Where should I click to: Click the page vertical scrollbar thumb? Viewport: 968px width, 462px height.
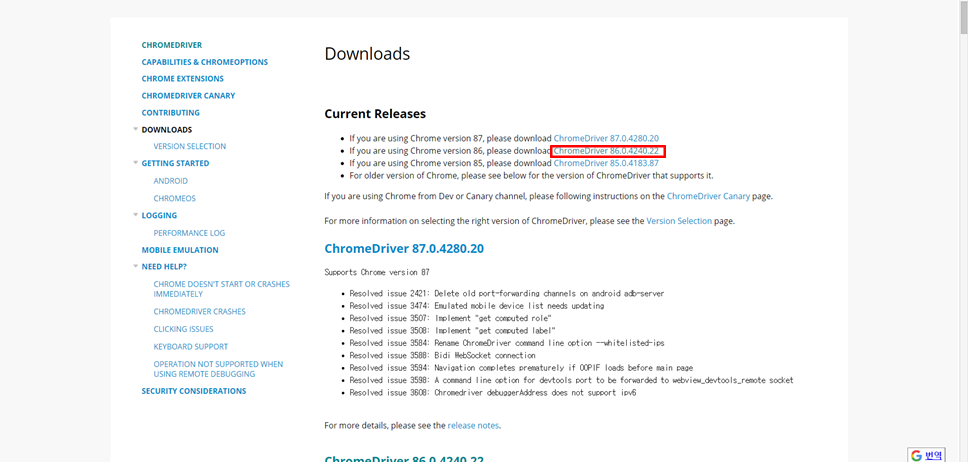[x=963, y=17]
